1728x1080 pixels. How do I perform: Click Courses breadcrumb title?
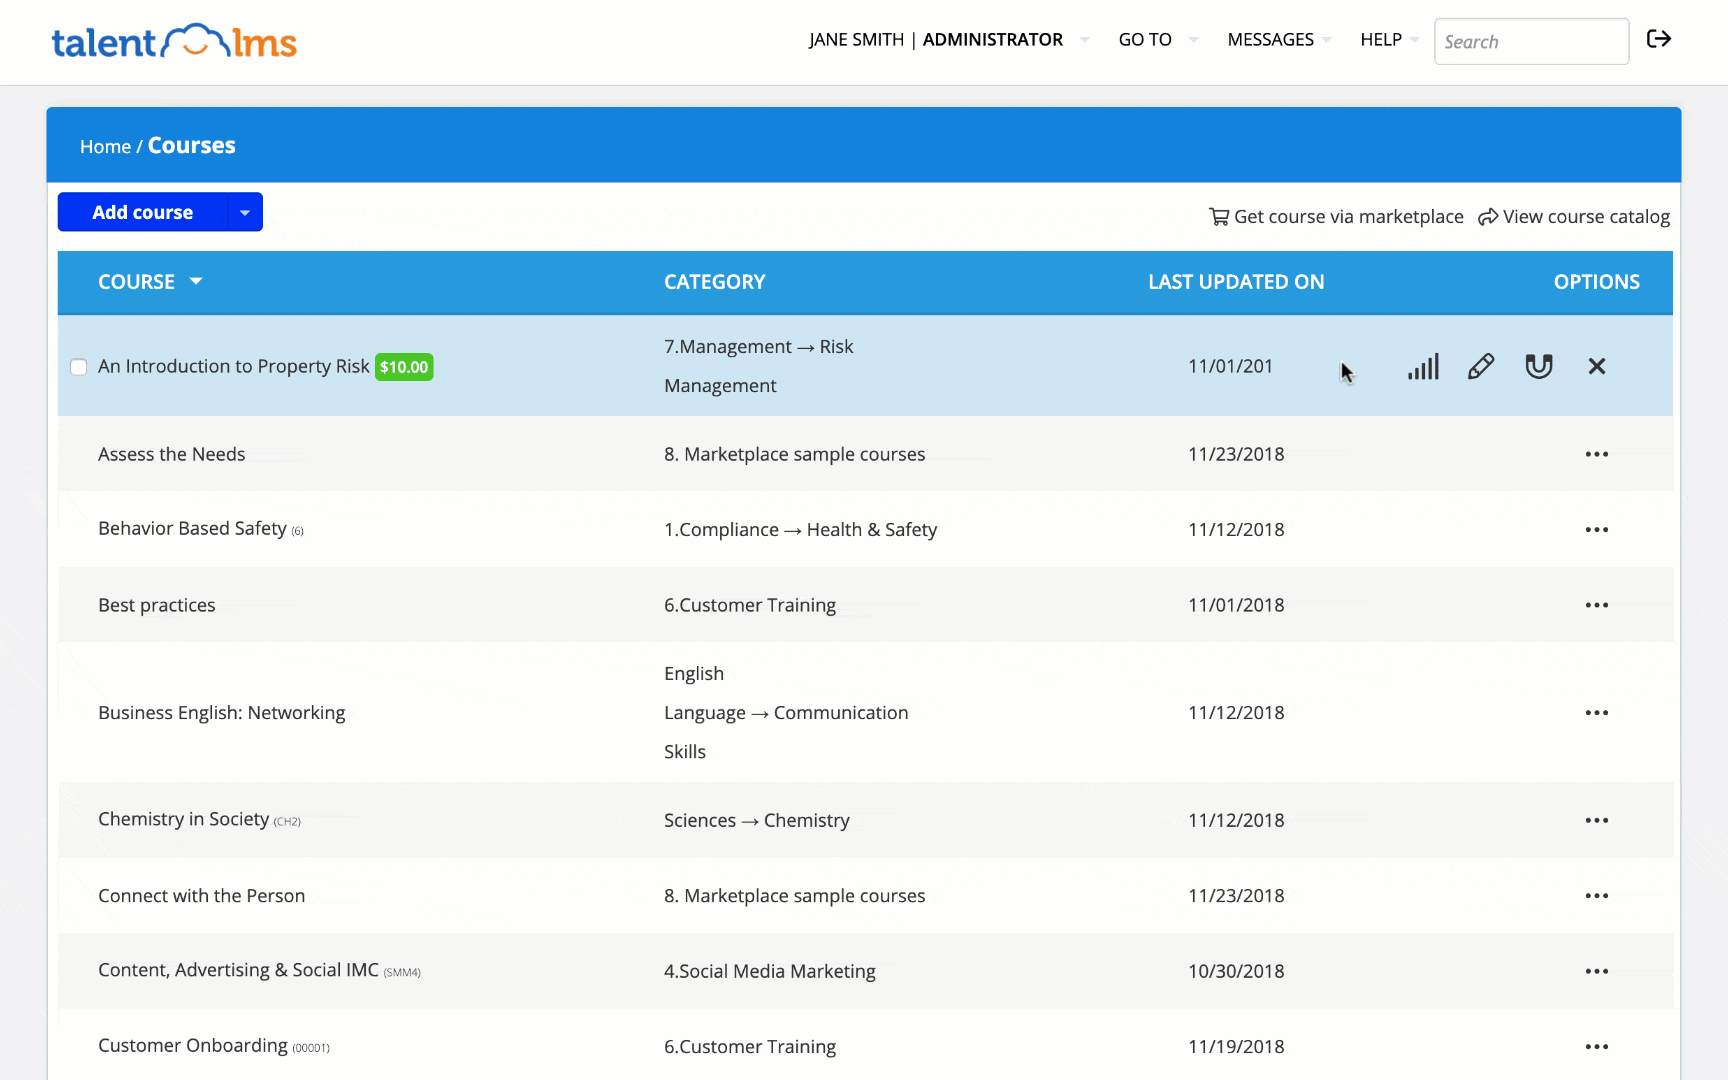192,146
